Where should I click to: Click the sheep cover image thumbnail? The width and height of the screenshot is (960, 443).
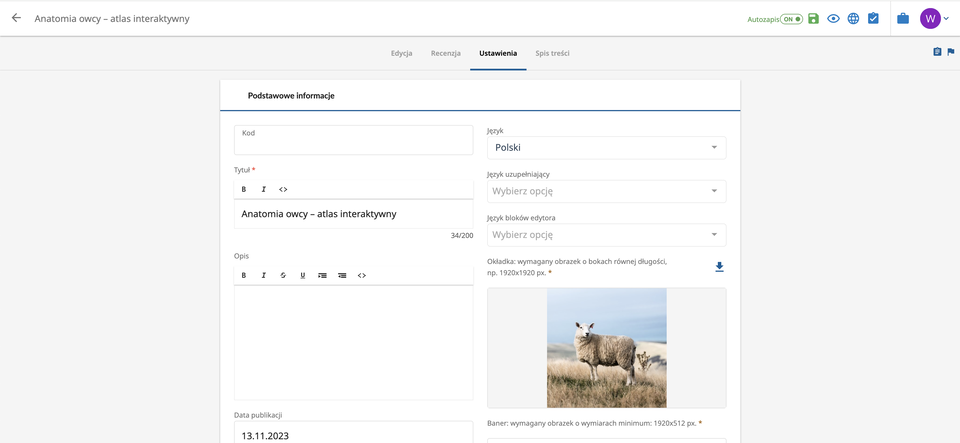click(606, 348)
